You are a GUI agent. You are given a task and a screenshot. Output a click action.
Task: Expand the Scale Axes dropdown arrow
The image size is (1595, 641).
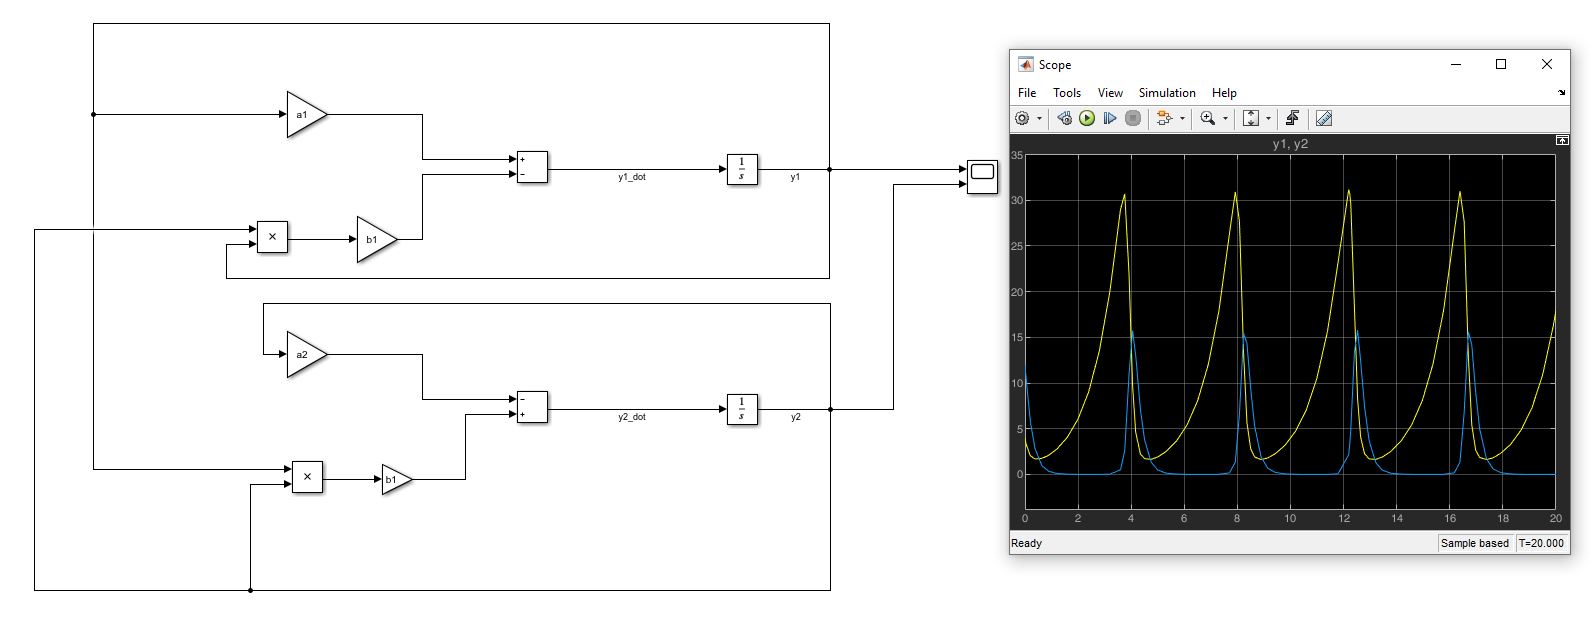click(x=1269, y=119)
